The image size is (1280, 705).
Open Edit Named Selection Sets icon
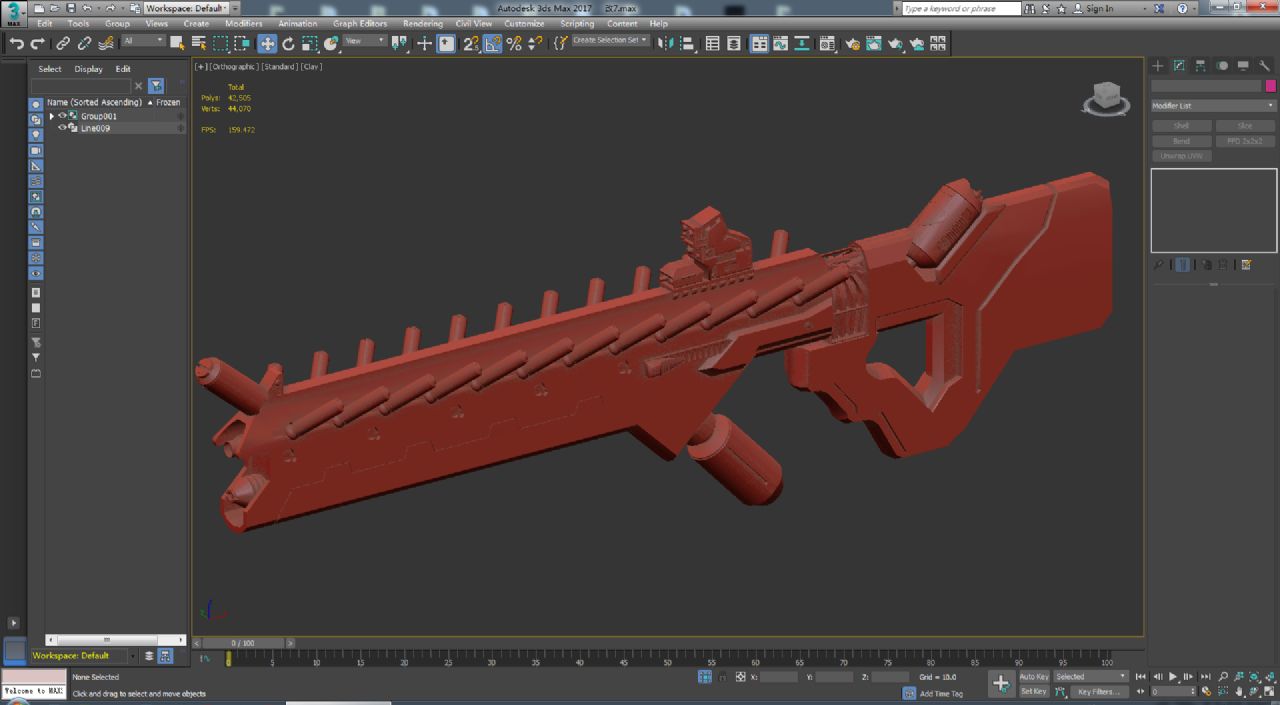tap(560, 43)
